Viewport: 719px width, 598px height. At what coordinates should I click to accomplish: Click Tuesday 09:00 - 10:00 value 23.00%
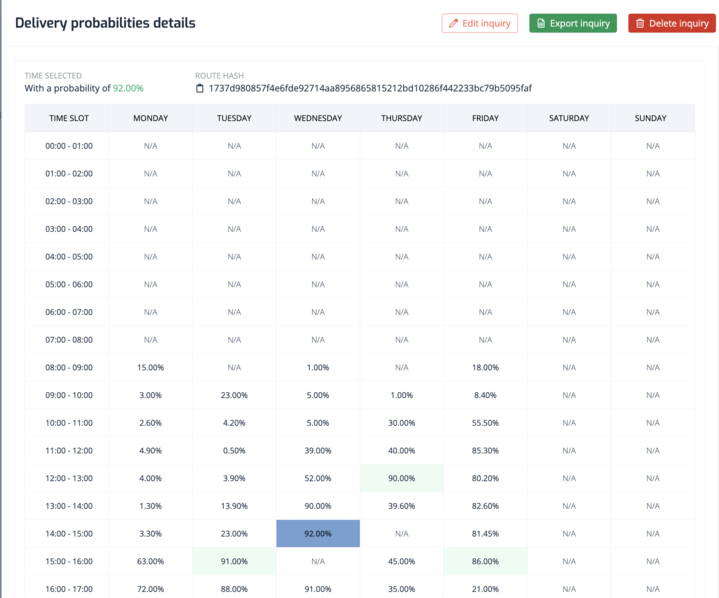tap(234, 395)
